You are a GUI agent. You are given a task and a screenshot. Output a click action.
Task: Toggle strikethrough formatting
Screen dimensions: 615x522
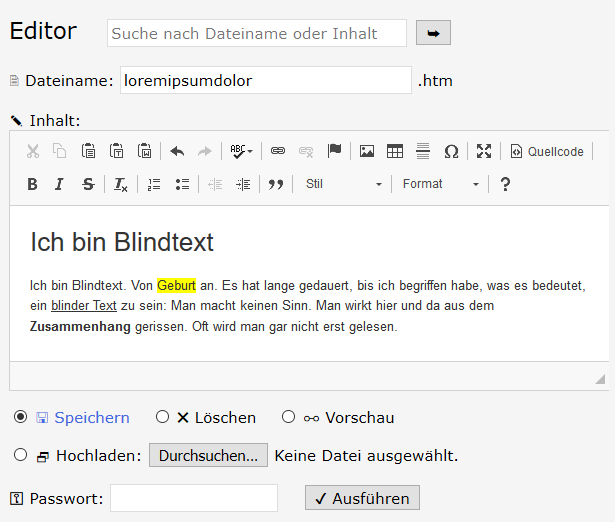[x=88, y=184]
